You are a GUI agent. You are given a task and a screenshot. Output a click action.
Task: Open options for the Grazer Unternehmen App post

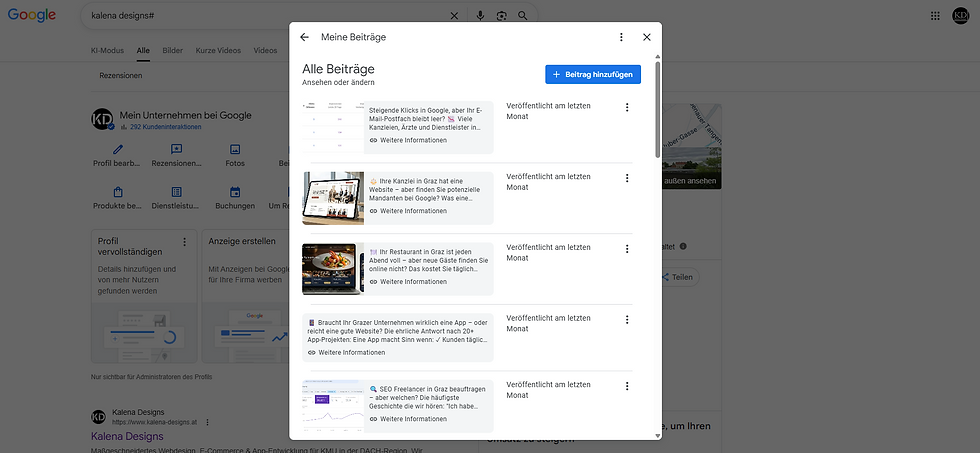[627, 319]
